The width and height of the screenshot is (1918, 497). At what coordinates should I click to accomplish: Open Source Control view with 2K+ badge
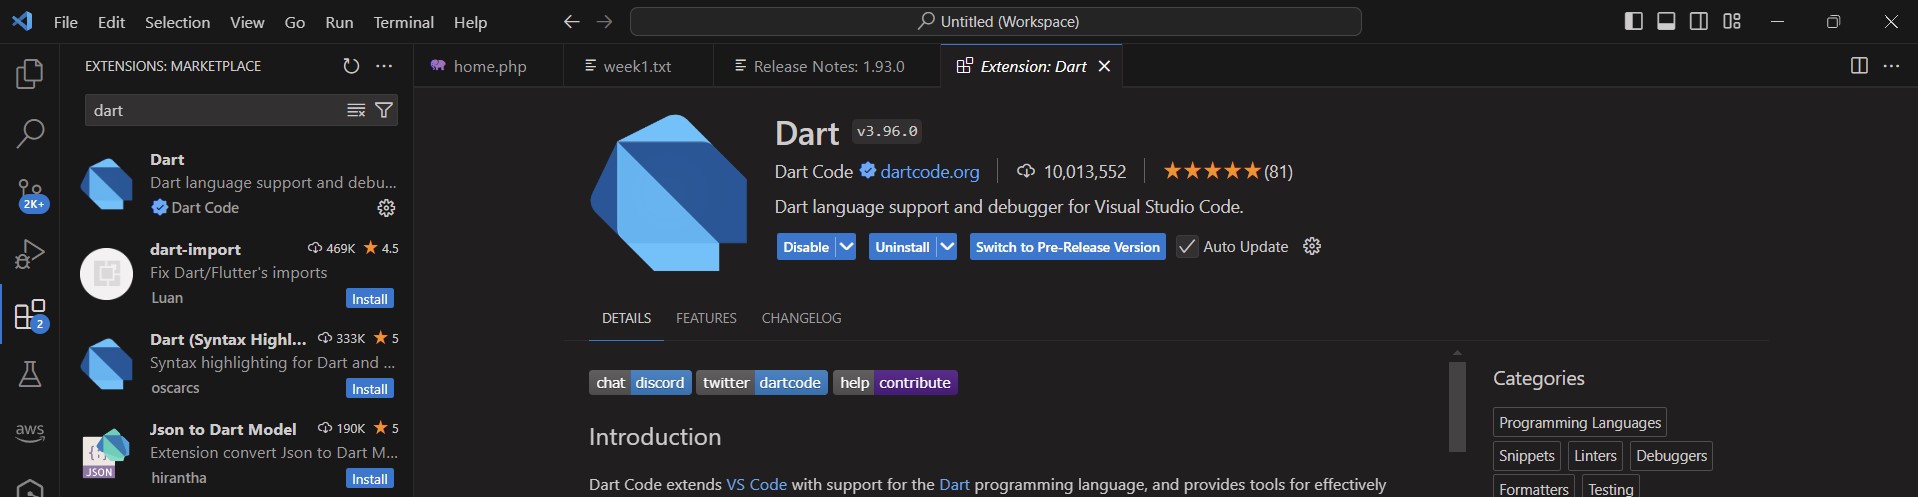click(30, 194)
